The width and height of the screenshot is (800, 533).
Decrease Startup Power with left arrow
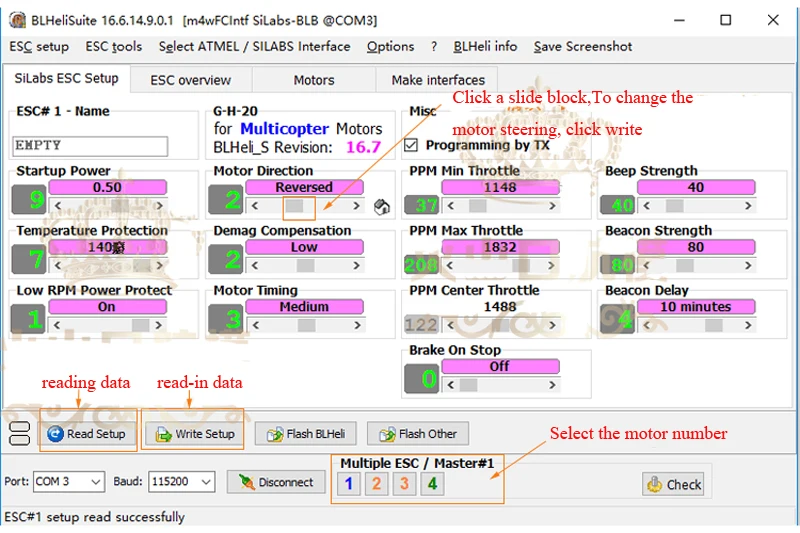click(57, 206)
